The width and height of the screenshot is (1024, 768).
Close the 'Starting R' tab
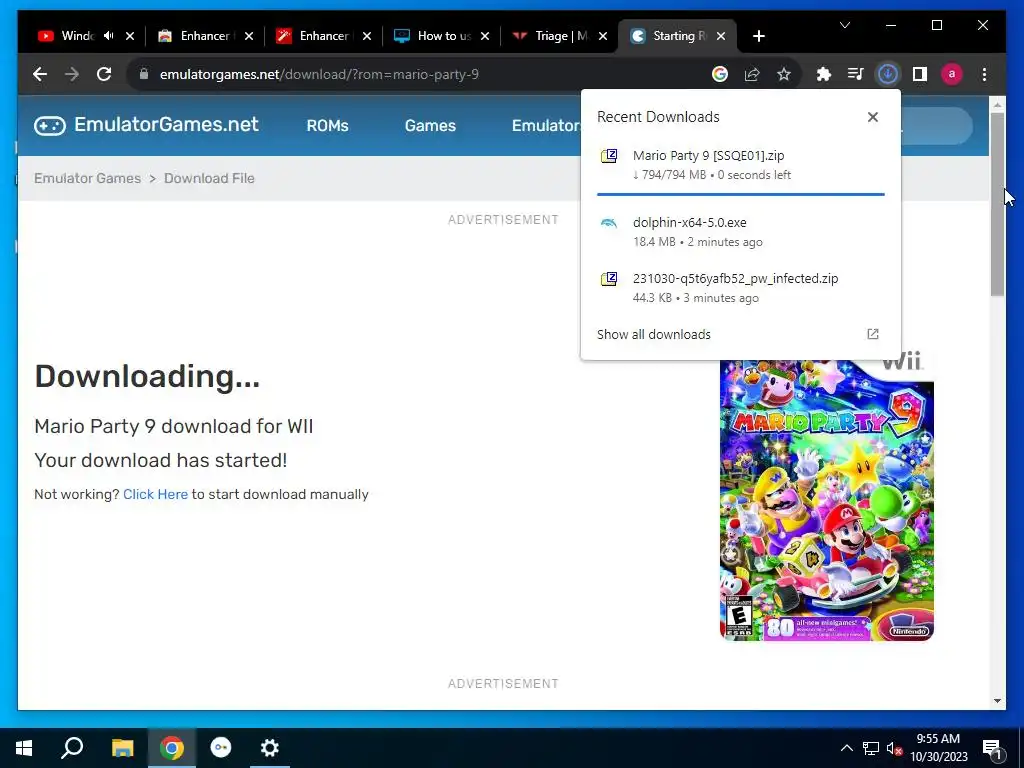click(x=720, y=36)
